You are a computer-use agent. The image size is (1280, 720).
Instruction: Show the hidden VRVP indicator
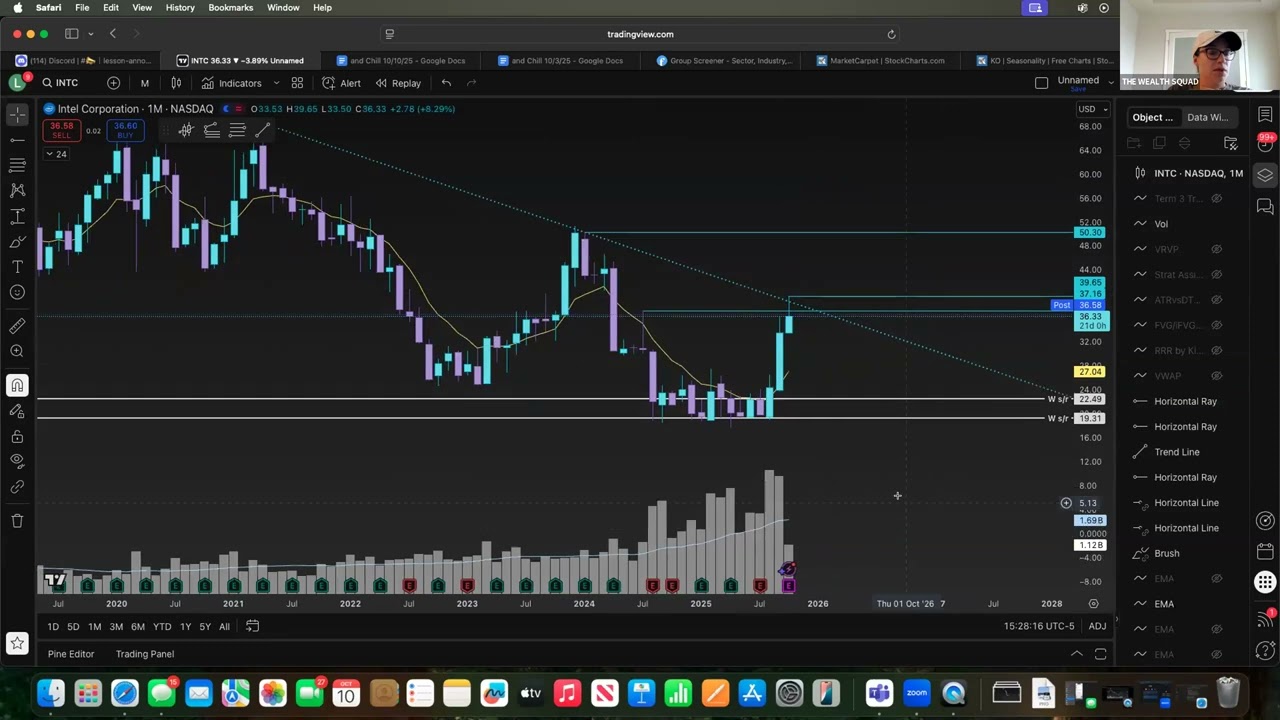point(1217,249)
